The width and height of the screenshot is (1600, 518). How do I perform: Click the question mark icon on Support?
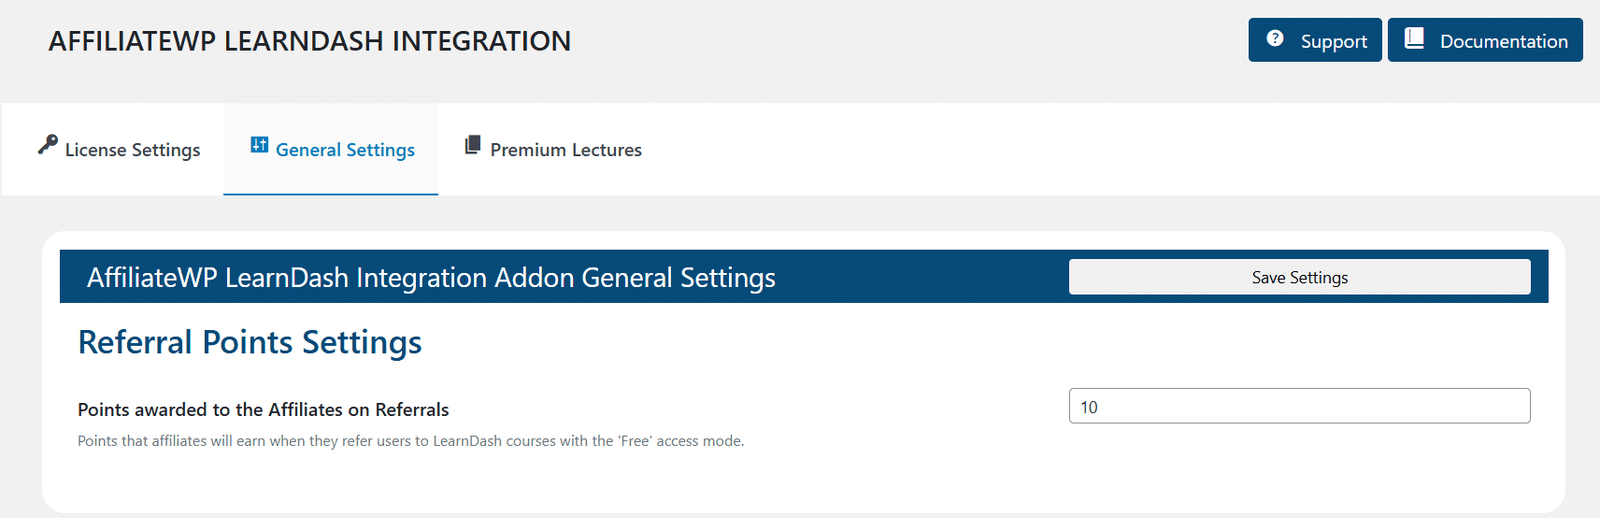1275,38
